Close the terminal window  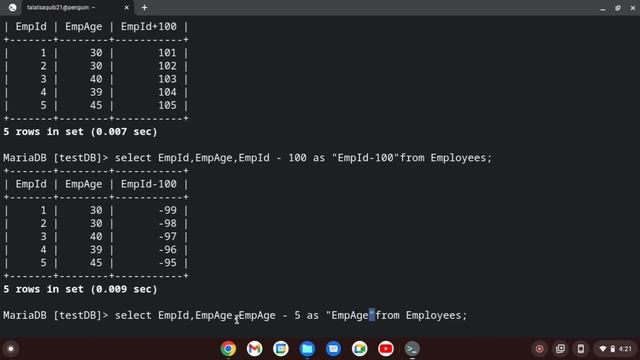tap(633, 8)
